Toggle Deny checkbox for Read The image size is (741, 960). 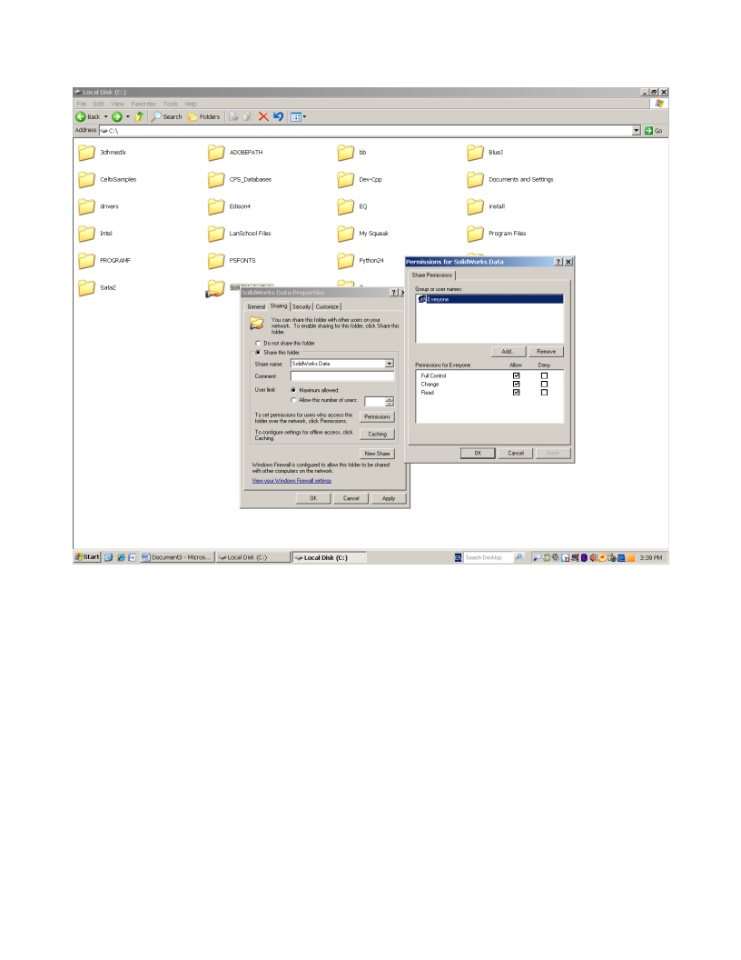click(x=544, y=392)
